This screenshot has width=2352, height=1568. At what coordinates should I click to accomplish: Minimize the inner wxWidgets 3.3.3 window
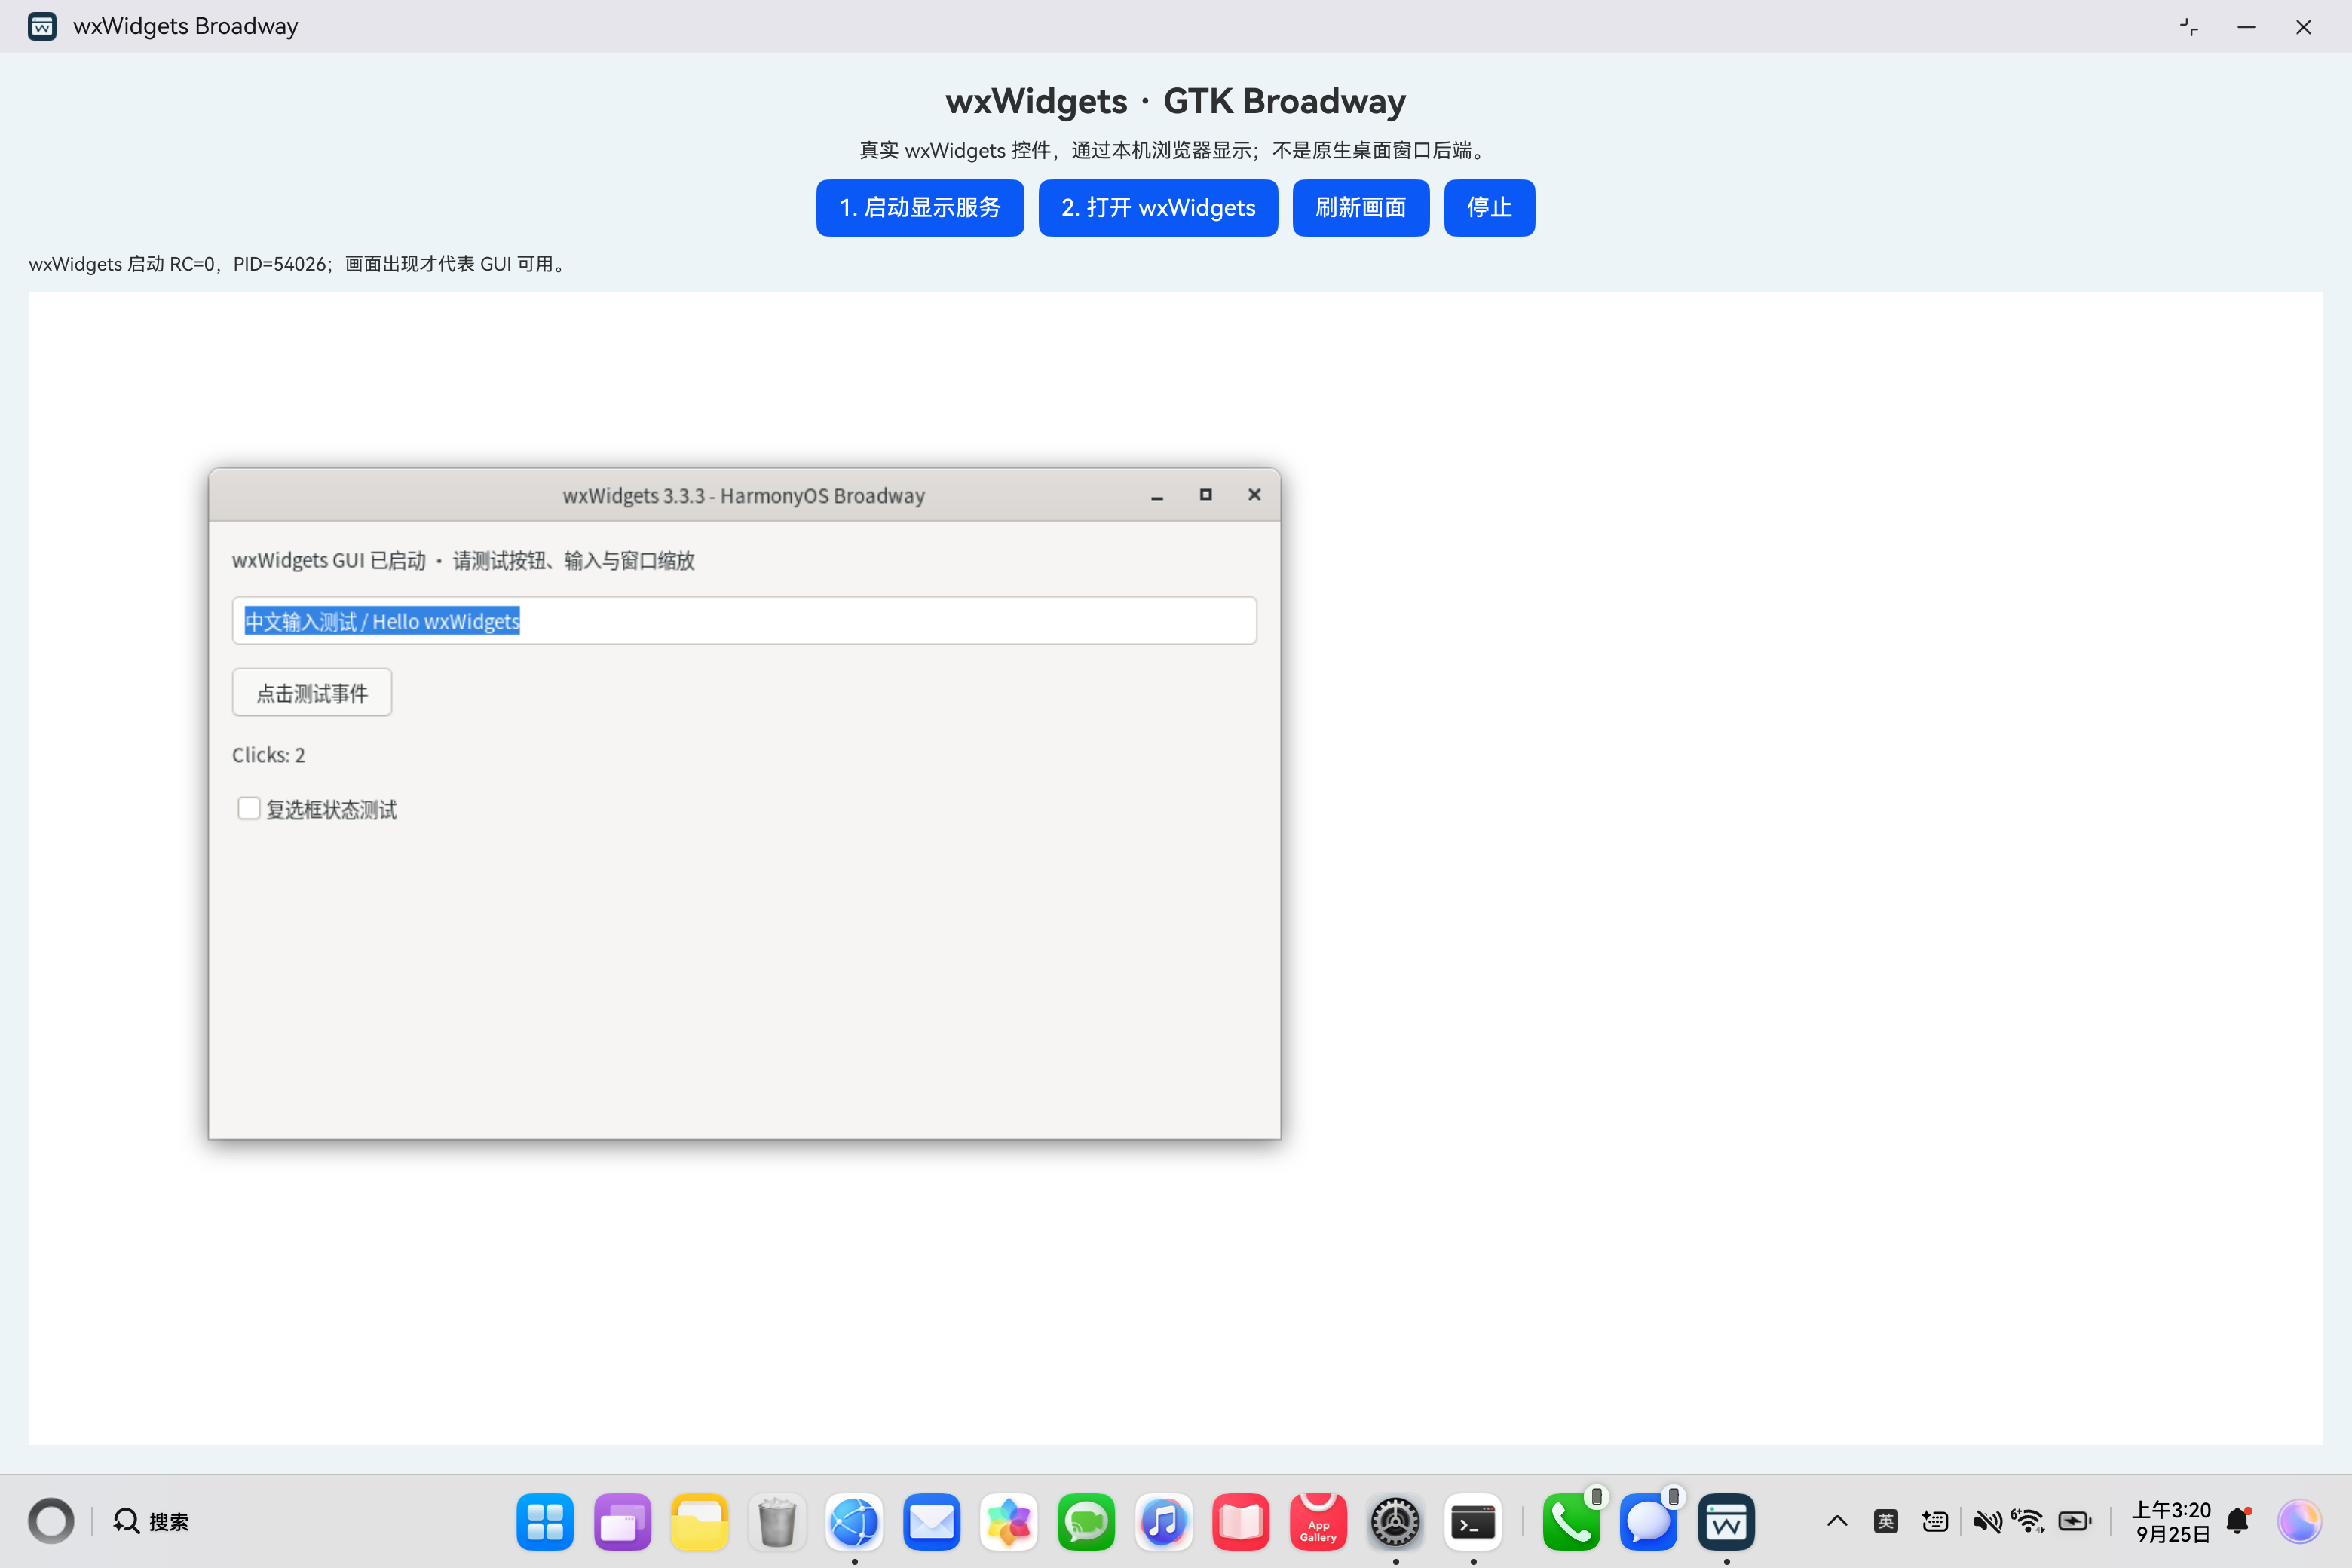[1157, 495]
